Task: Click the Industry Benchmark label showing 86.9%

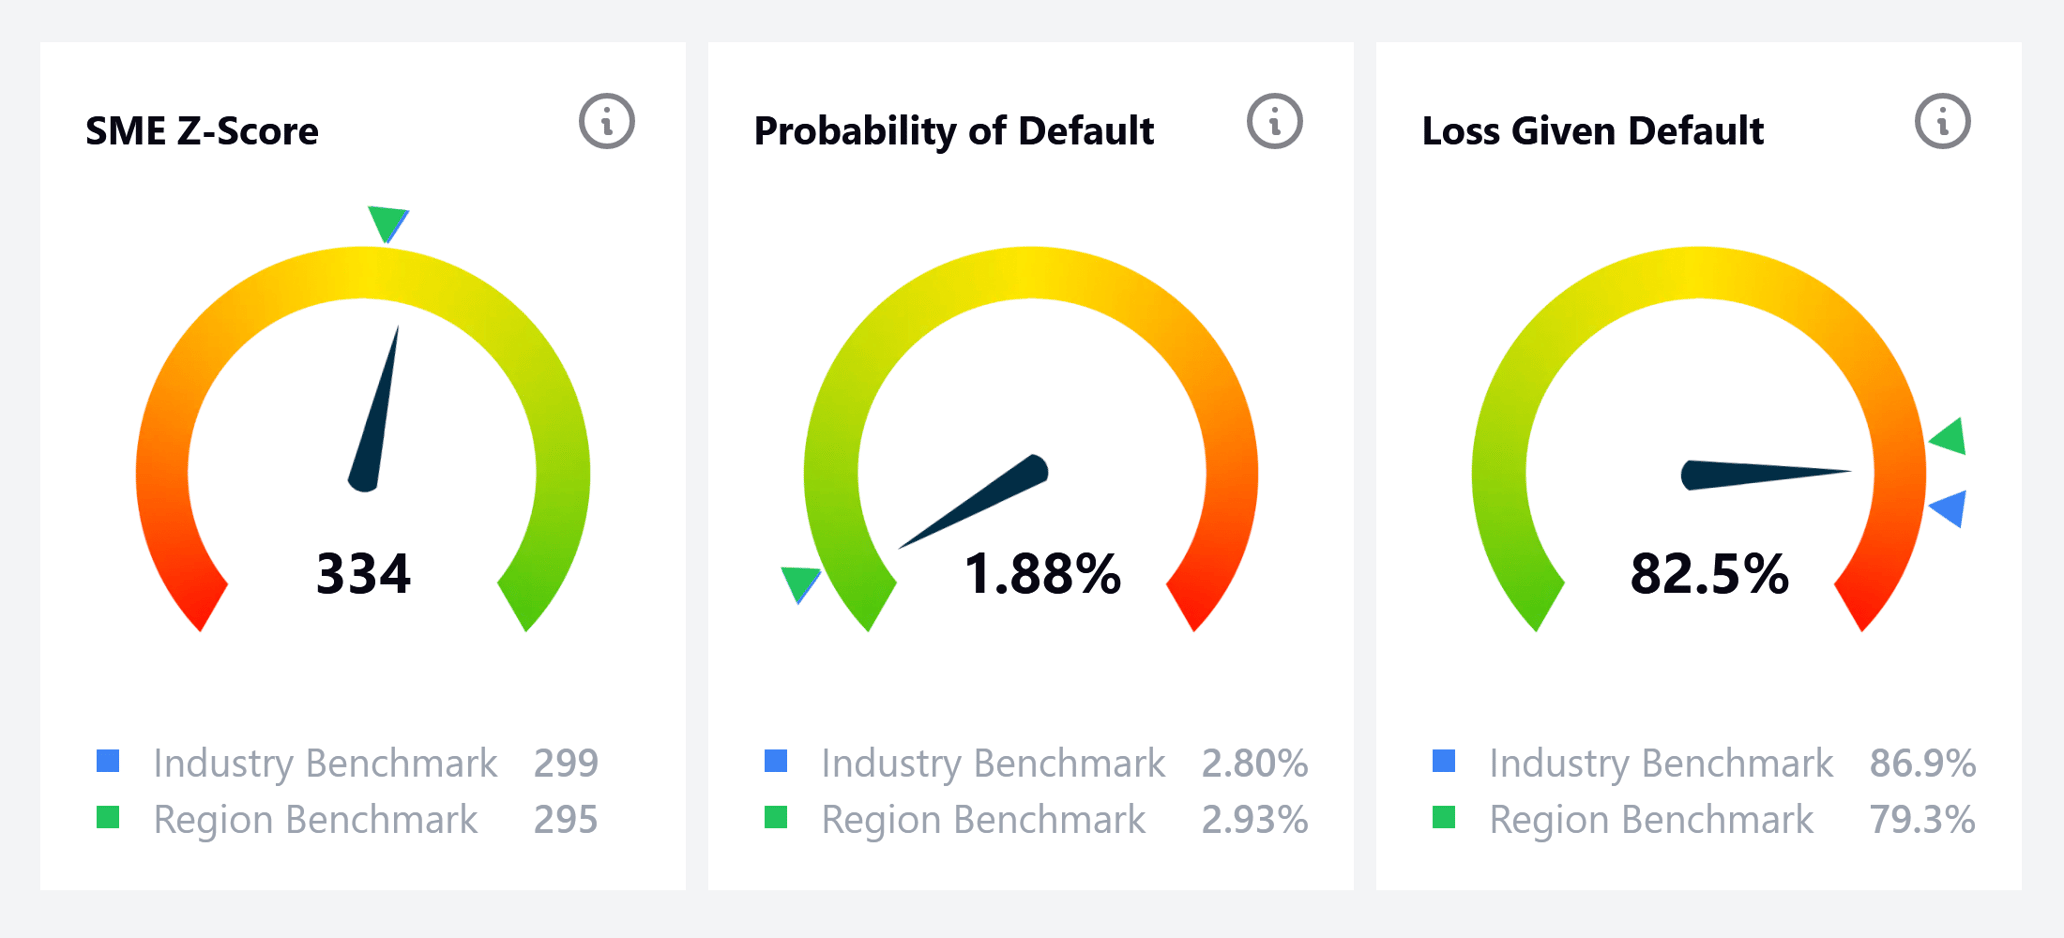Action: coord(1661,763)
